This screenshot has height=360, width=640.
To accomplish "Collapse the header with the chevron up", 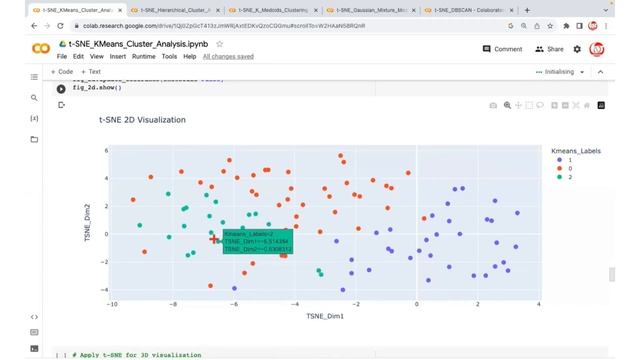I will tap(600, 72).
